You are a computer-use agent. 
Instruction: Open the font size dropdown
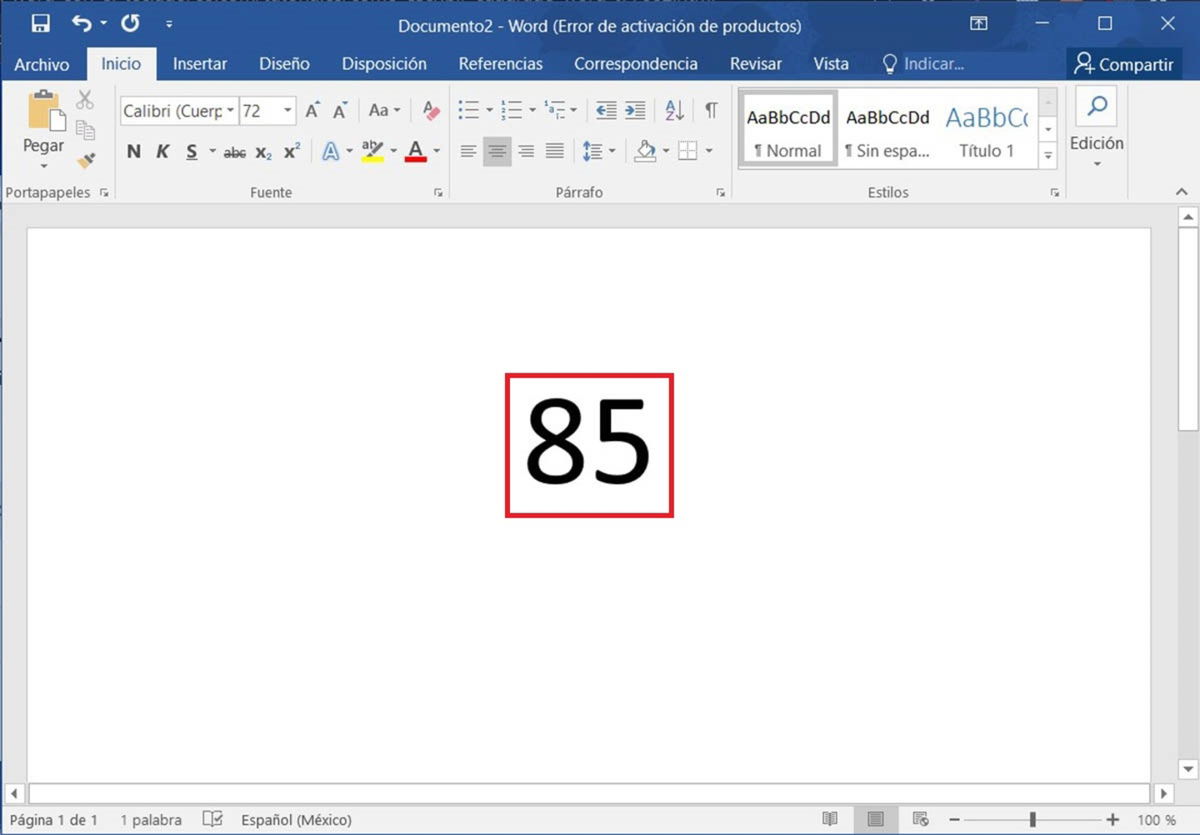click(288, 110)
